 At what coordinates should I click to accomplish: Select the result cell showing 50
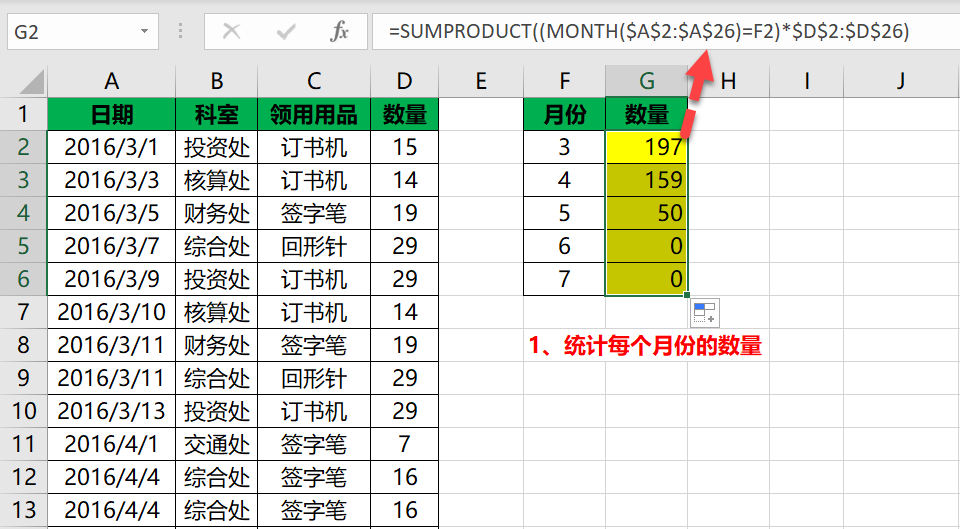pyautogui.click(x=647, y=213)
